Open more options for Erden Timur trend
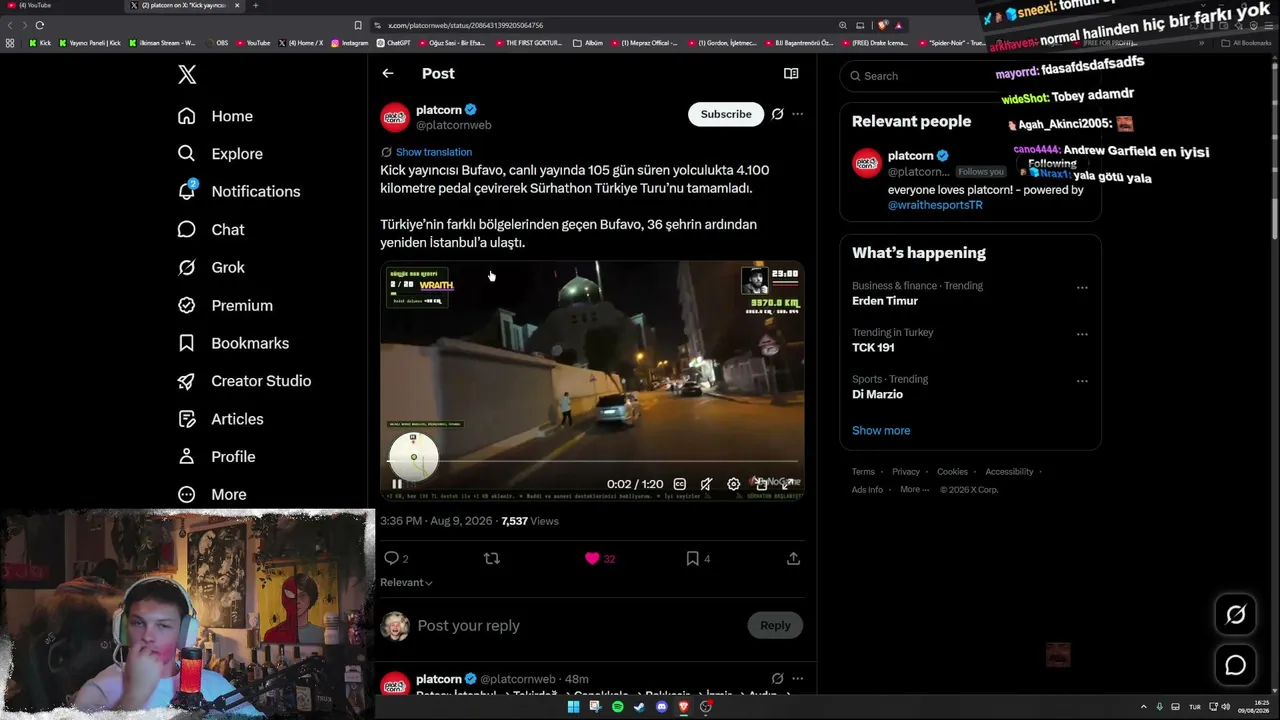 coord(1082,288)
